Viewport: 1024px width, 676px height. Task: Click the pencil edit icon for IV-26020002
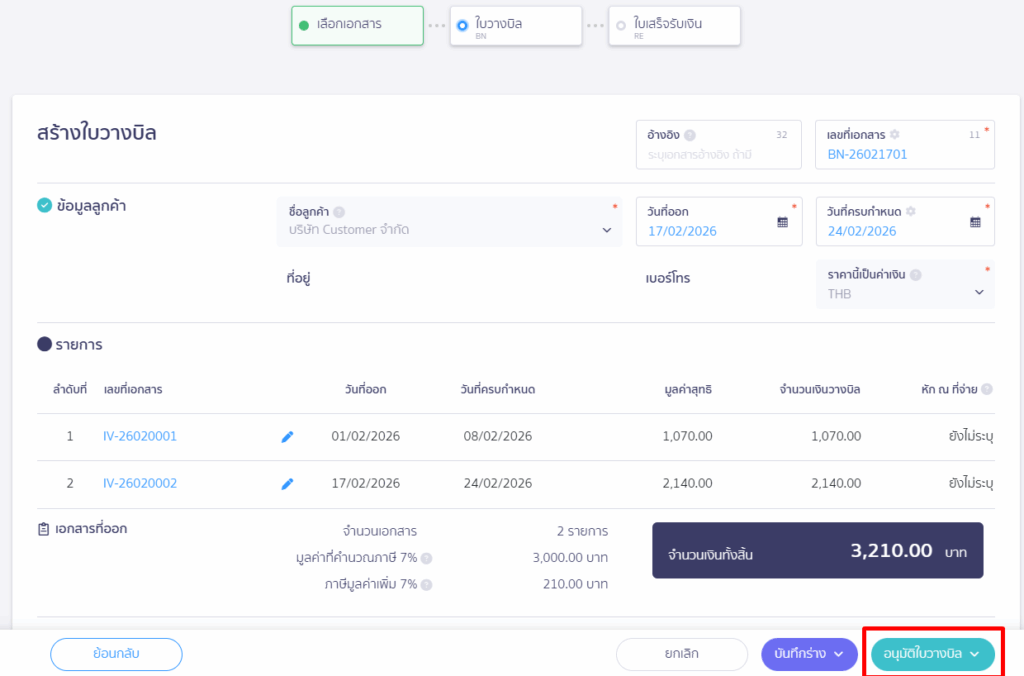tap(287, 484)
